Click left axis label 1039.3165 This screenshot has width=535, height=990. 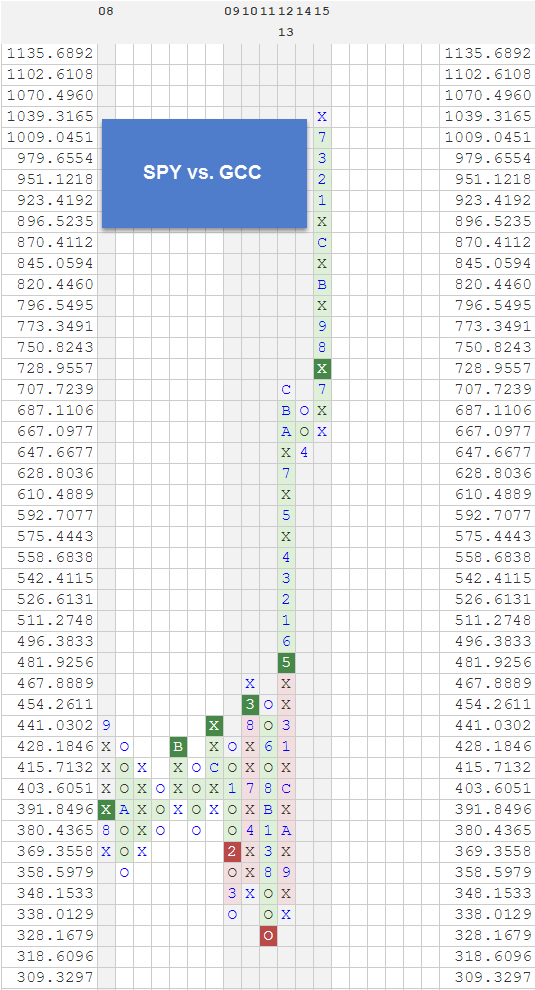point(50,116)
